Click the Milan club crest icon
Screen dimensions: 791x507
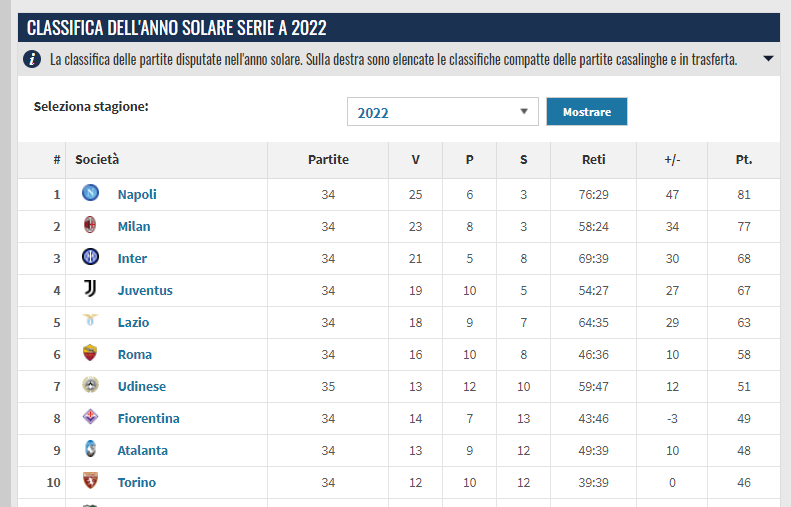[90, 224]
